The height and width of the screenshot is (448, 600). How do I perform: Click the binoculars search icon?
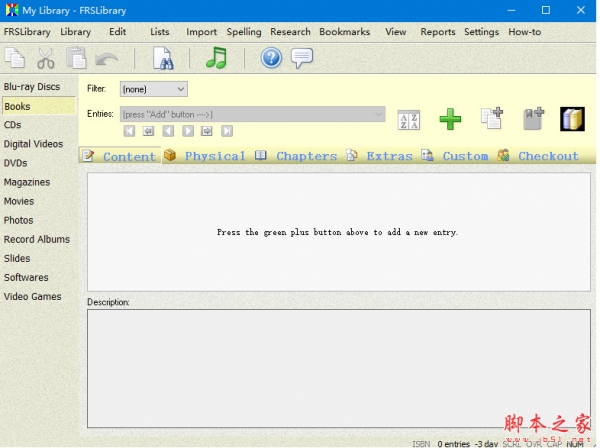tap(163, 58)
